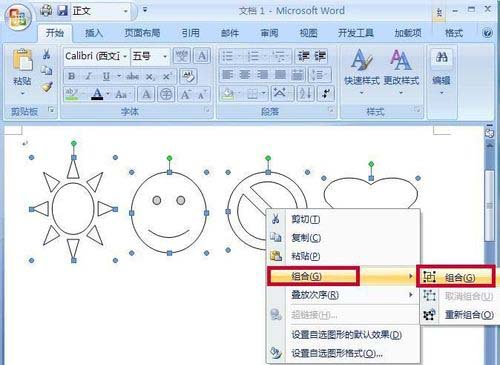Viewport: 500px width, 365px height.
Task: Click the paragraph shading paint bucket
Action: (228, 94)
